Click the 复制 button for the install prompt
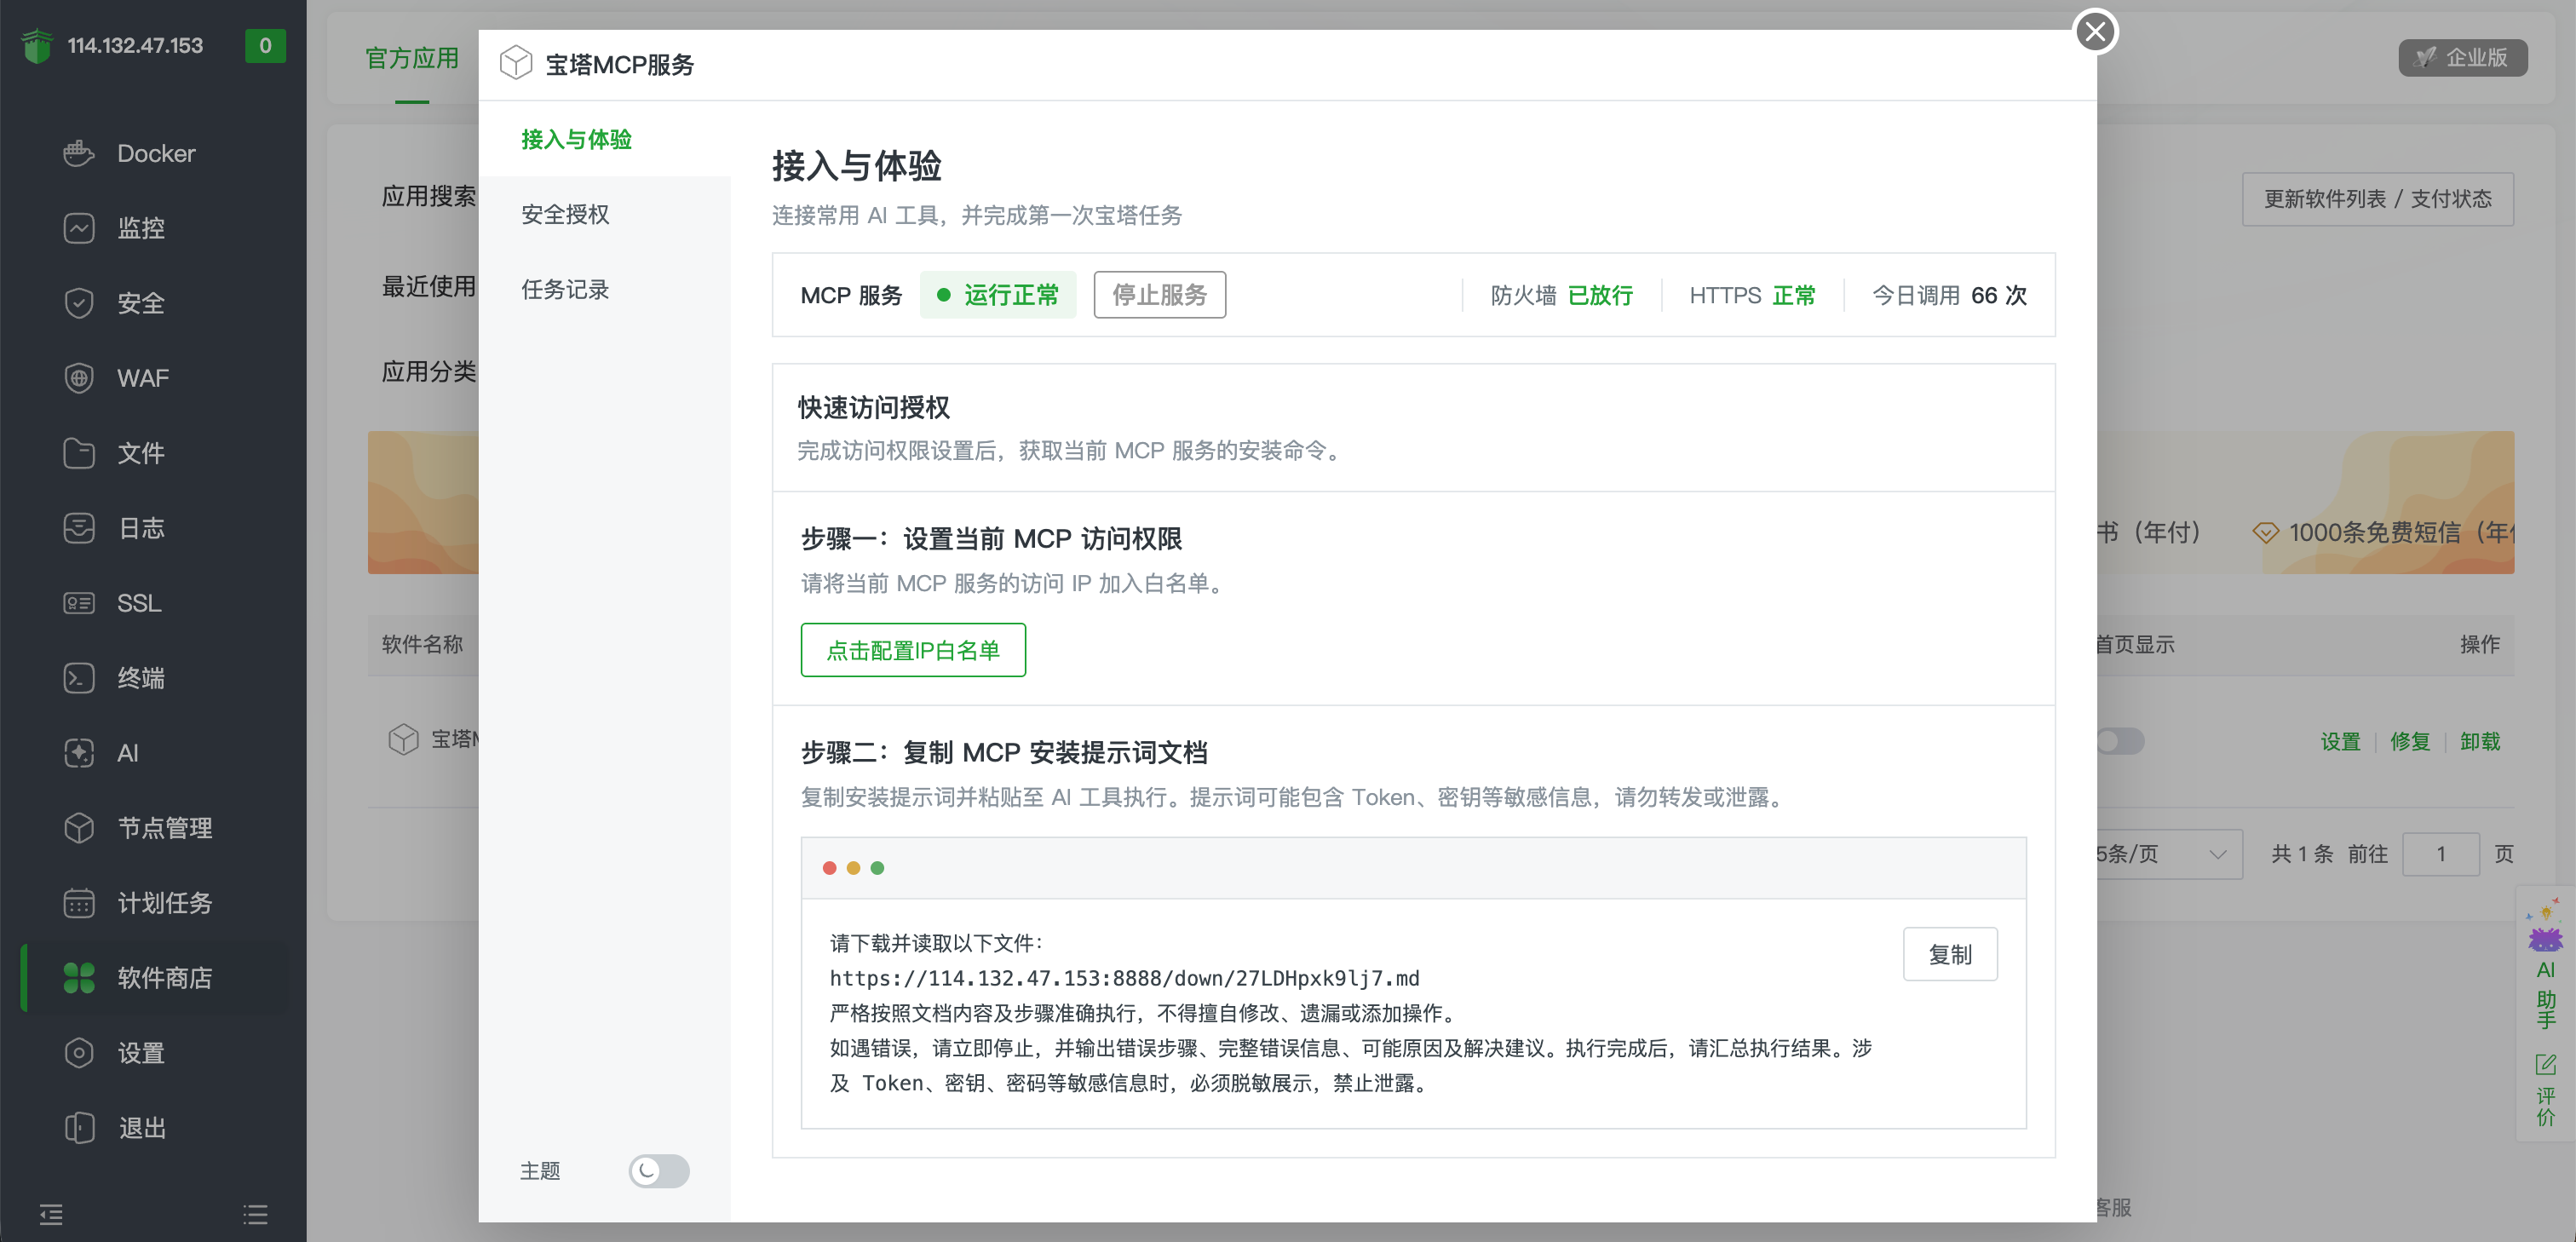The image size is (2576, 1242). (x=1949, y=954)
